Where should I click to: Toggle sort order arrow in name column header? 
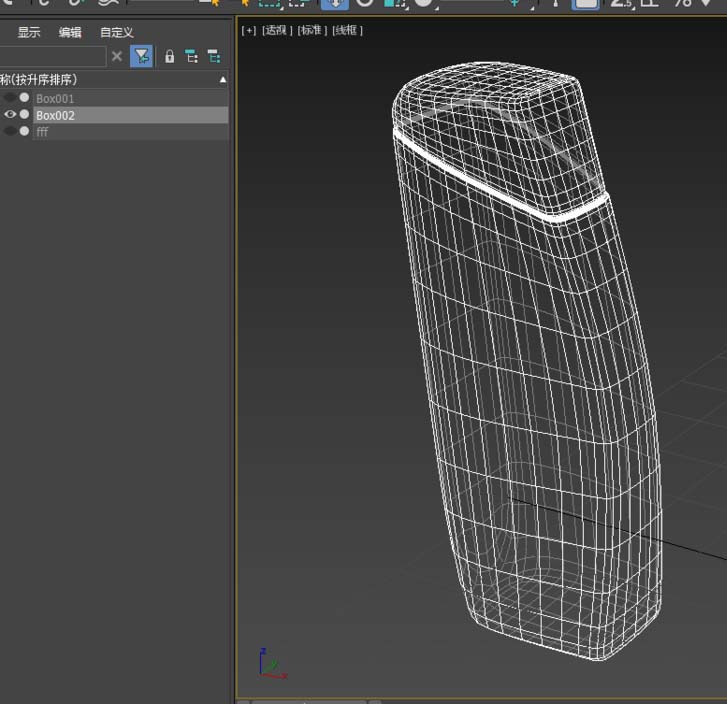222,79
